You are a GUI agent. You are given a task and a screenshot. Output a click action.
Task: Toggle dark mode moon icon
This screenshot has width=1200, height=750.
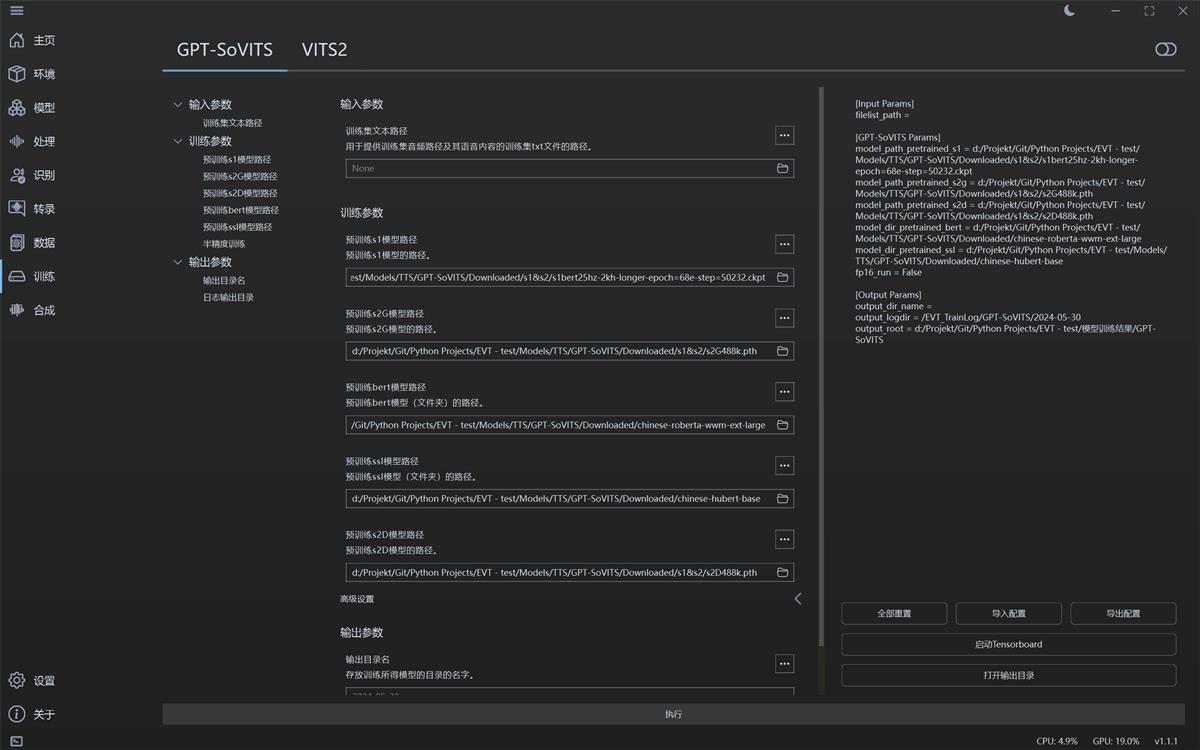[x=1070, y=11]
